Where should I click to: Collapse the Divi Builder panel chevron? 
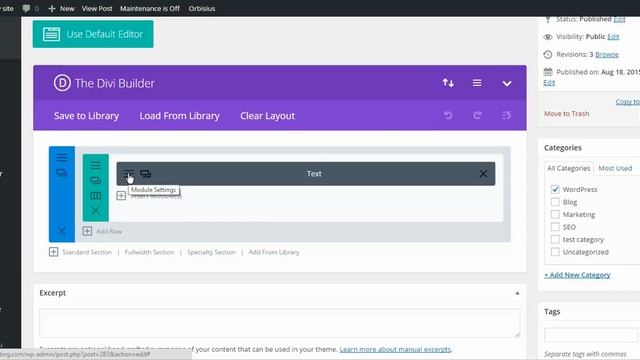click(507, 84)
